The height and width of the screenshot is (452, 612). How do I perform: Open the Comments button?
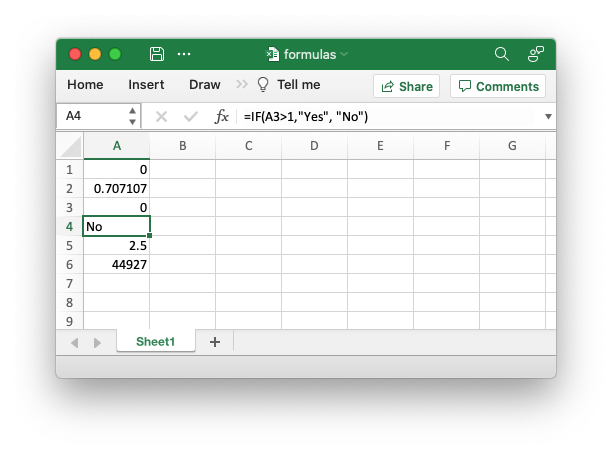[x=498, y=86]
